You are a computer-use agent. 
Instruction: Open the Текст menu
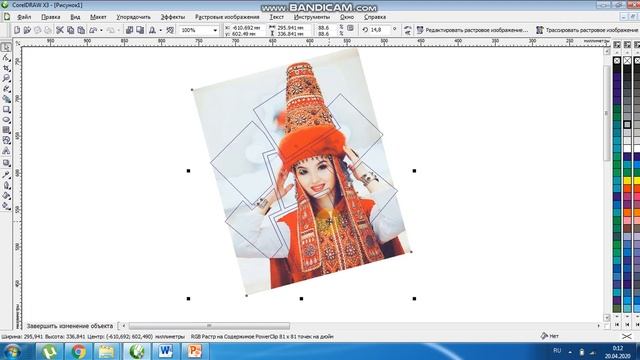point(276,17)
